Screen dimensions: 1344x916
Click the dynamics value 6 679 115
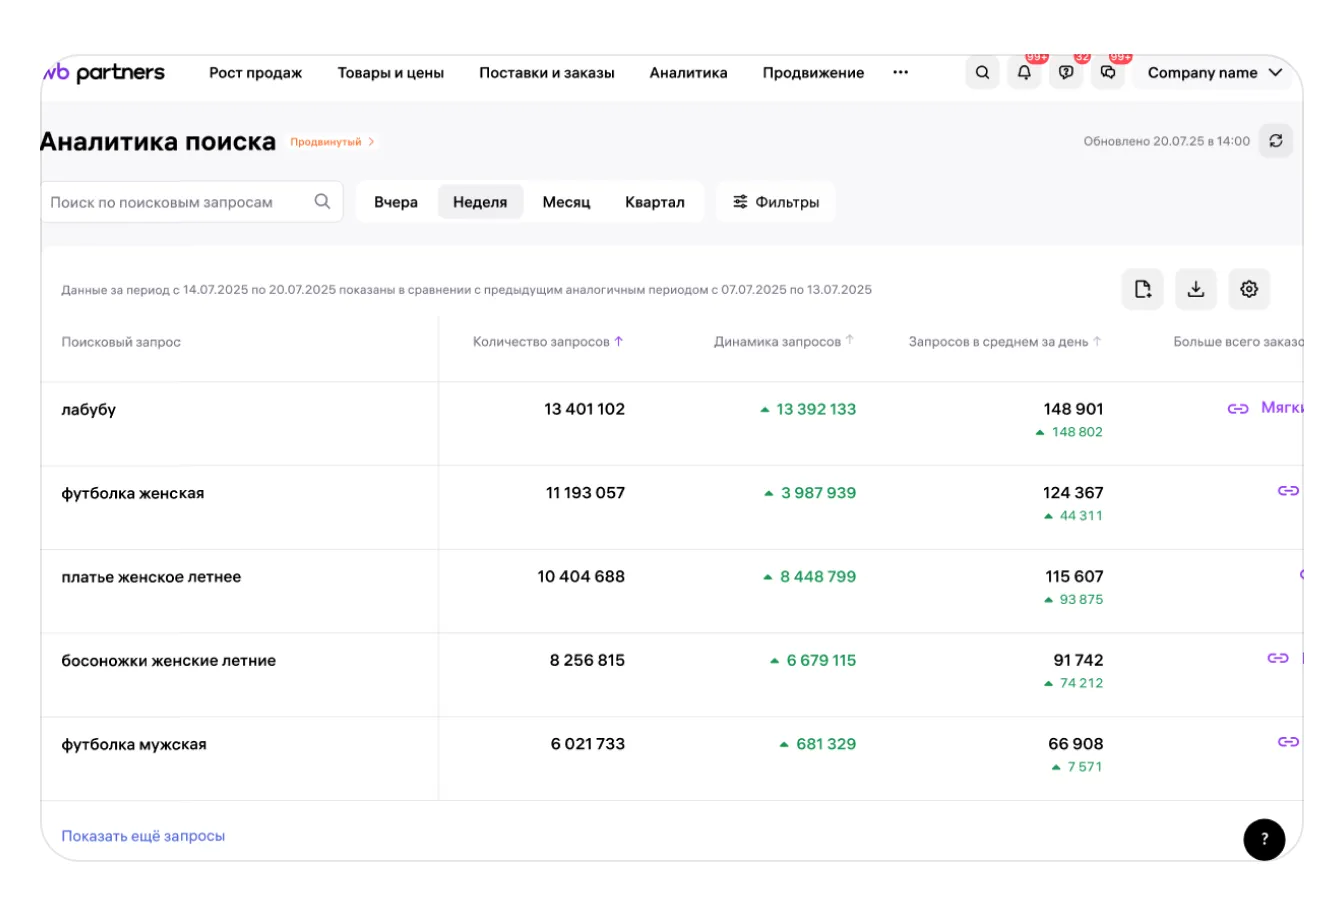(821, 661)
